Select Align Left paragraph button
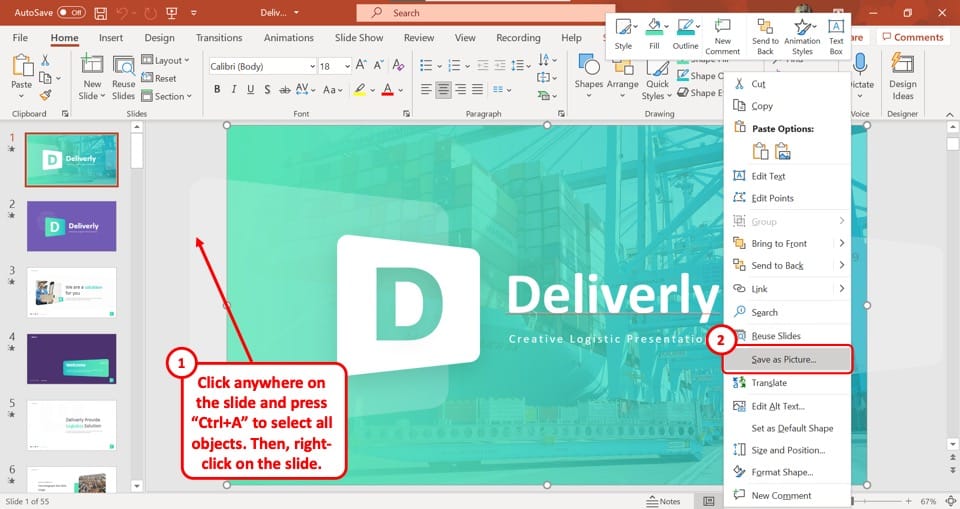960x509 pixels. (x=426, y=89)
